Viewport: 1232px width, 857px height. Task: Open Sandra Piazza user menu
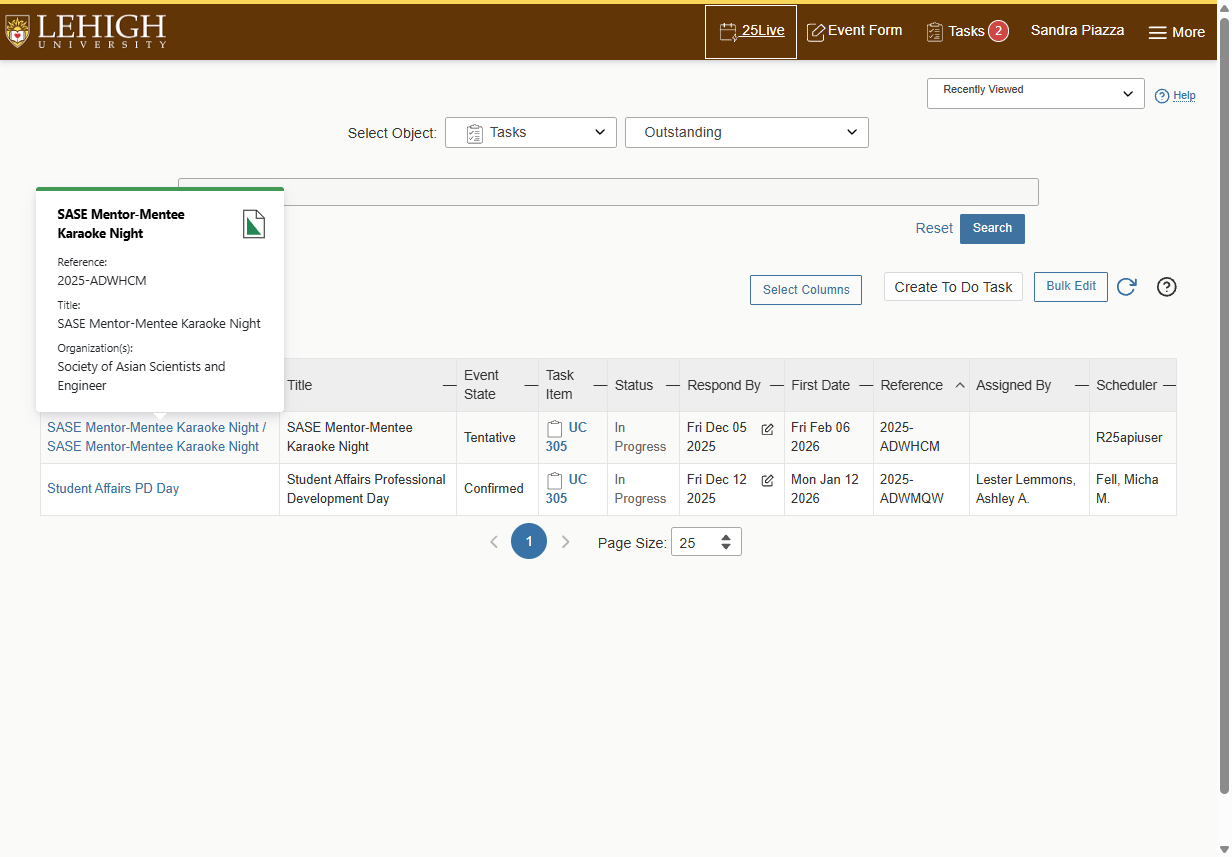(1077, 31)
